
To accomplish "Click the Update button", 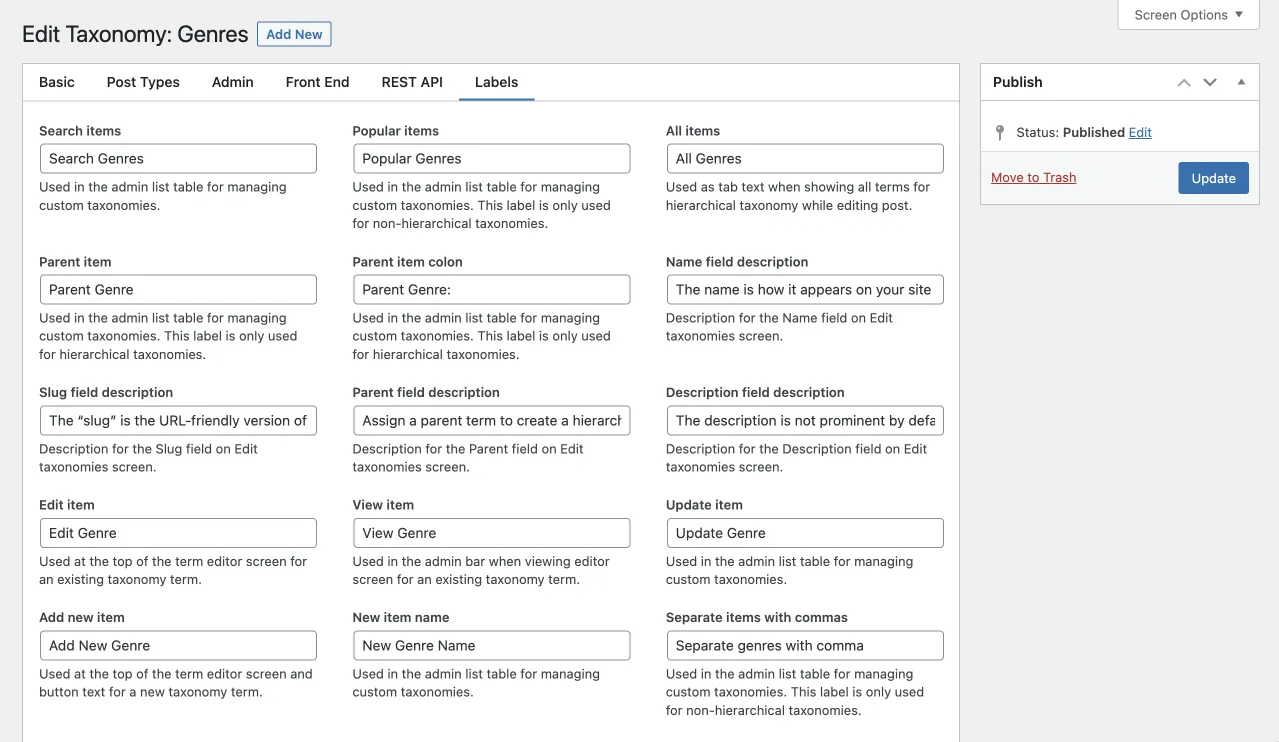I will click(x=1213, y=178).
